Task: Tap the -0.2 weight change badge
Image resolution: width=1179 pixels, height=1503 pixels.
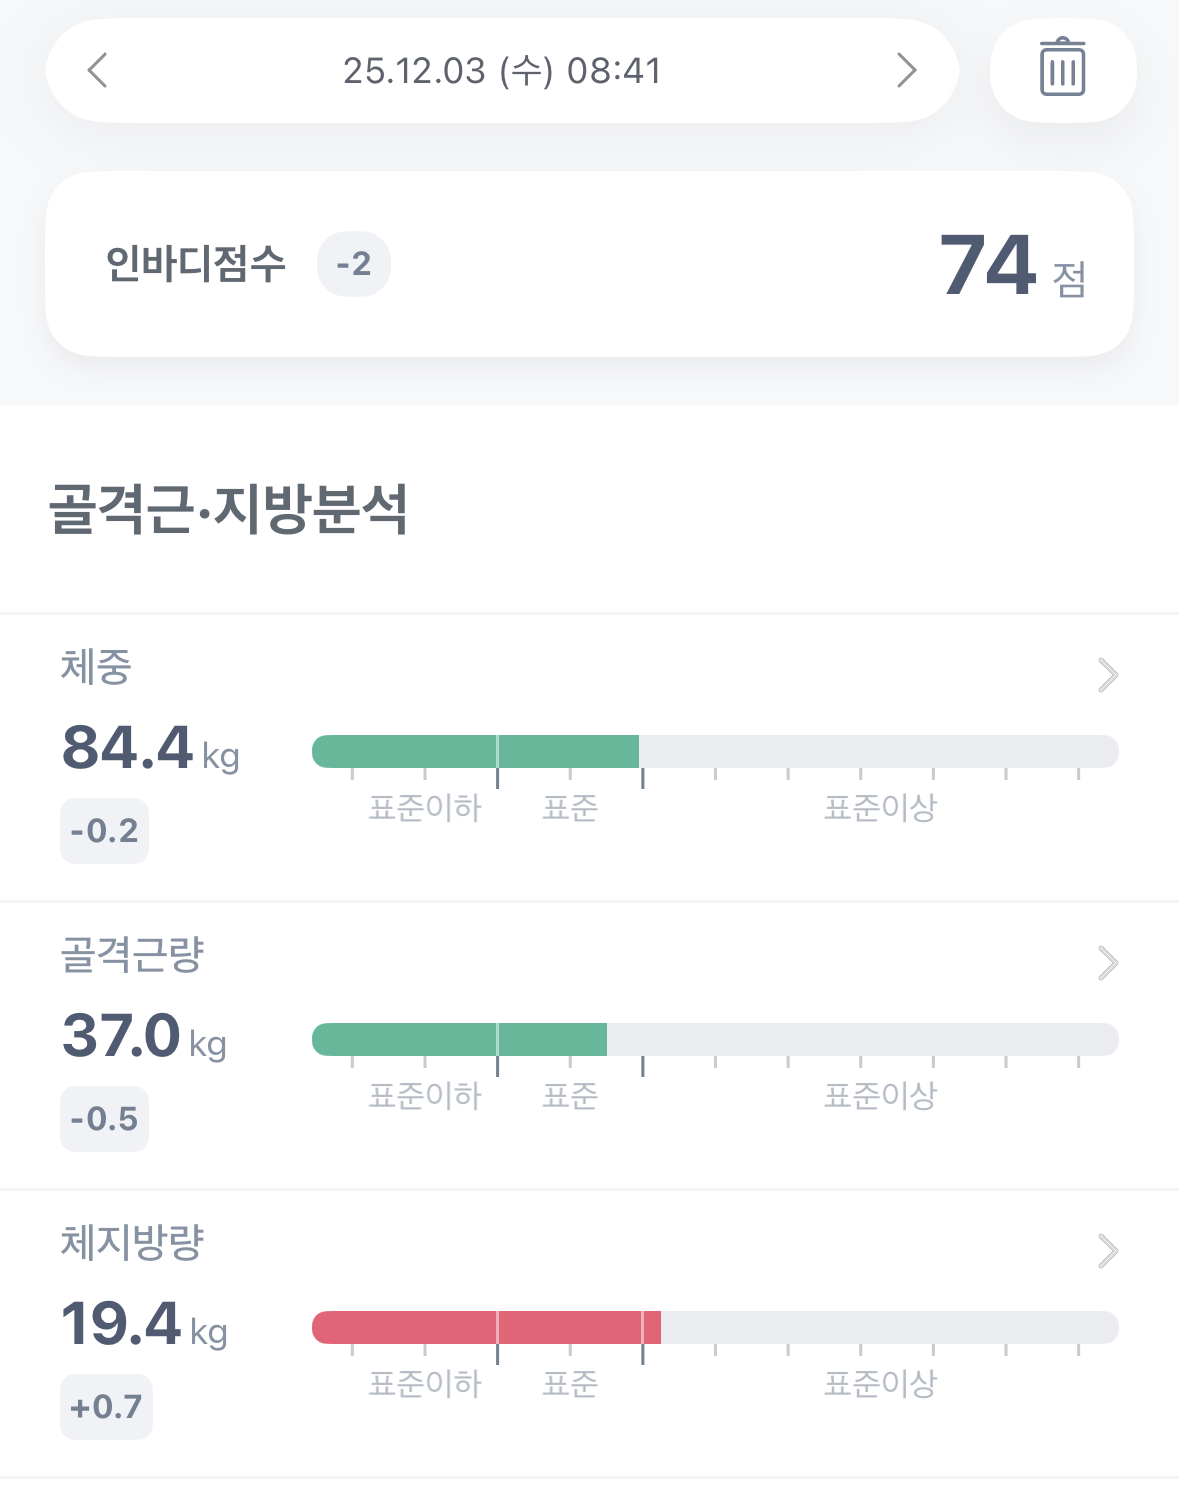Action: 104,831
